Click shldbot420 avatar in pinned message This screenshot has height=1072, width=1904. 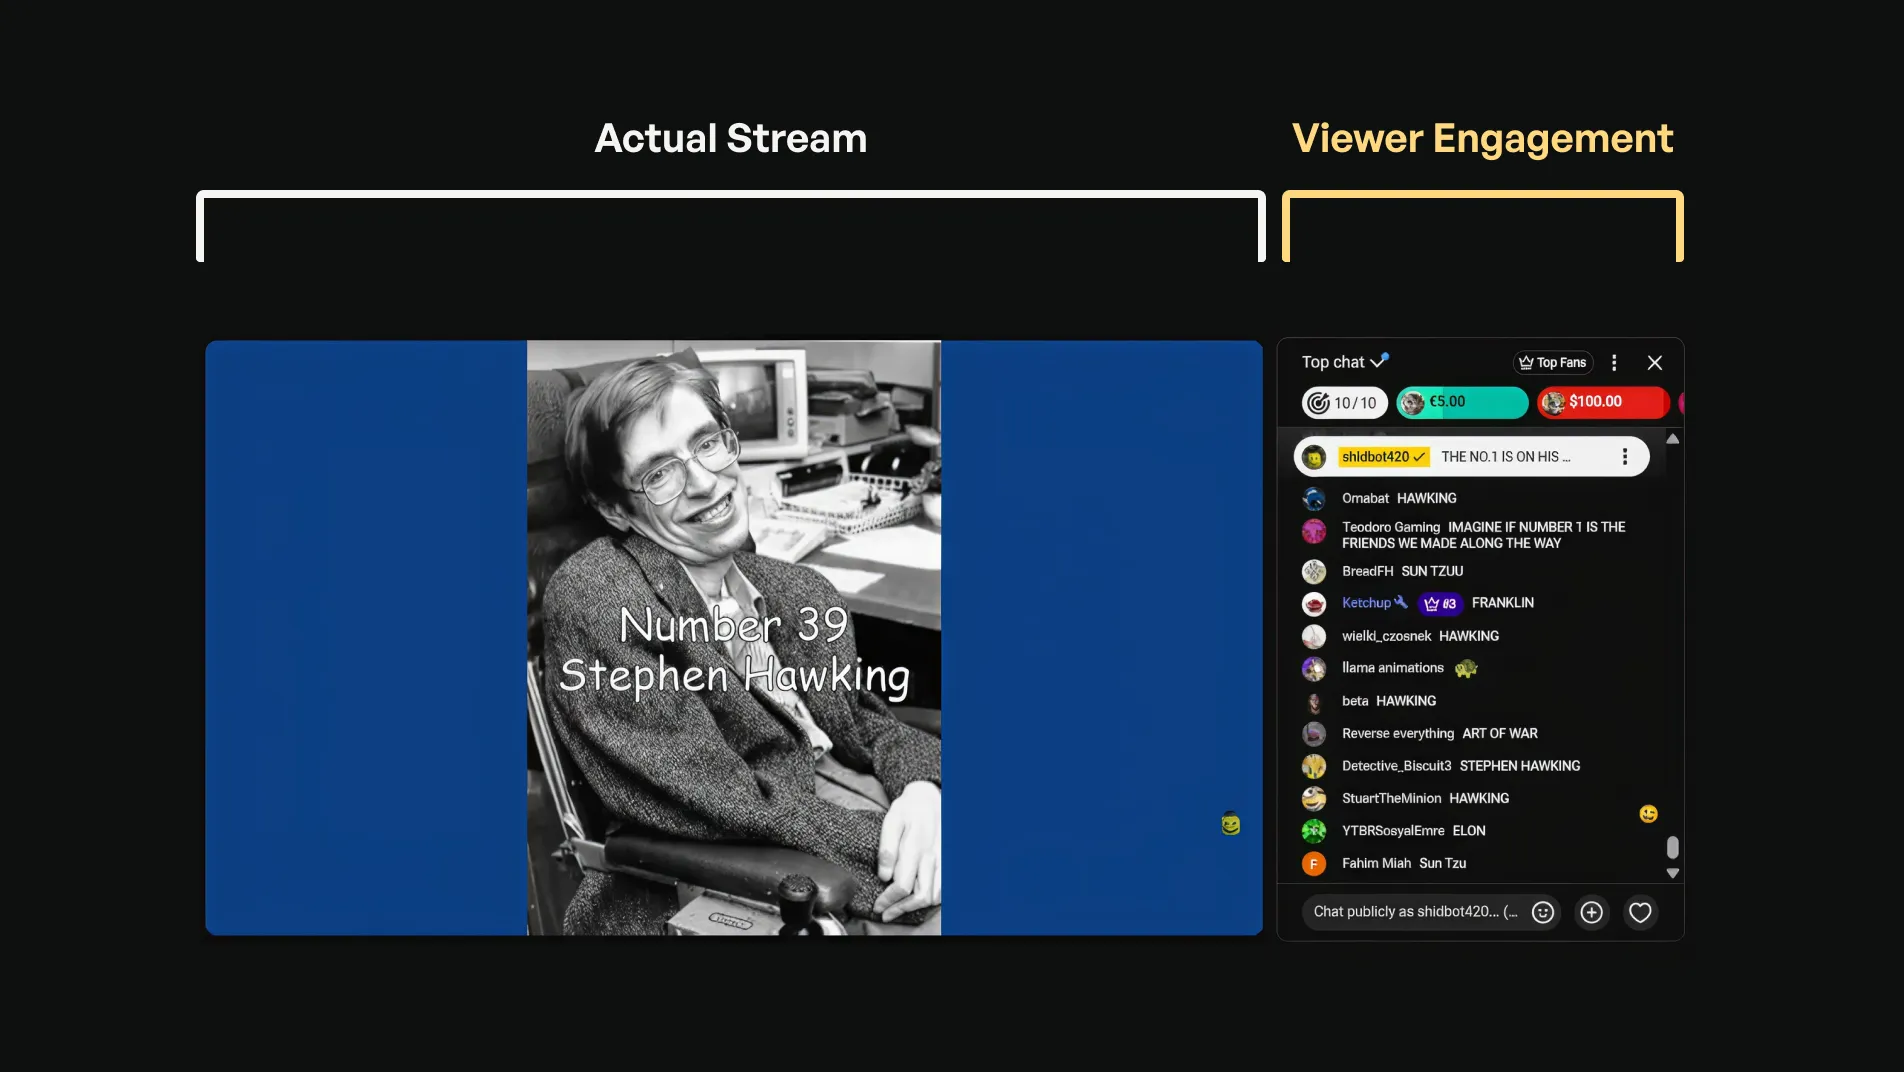pos(1314,457)
